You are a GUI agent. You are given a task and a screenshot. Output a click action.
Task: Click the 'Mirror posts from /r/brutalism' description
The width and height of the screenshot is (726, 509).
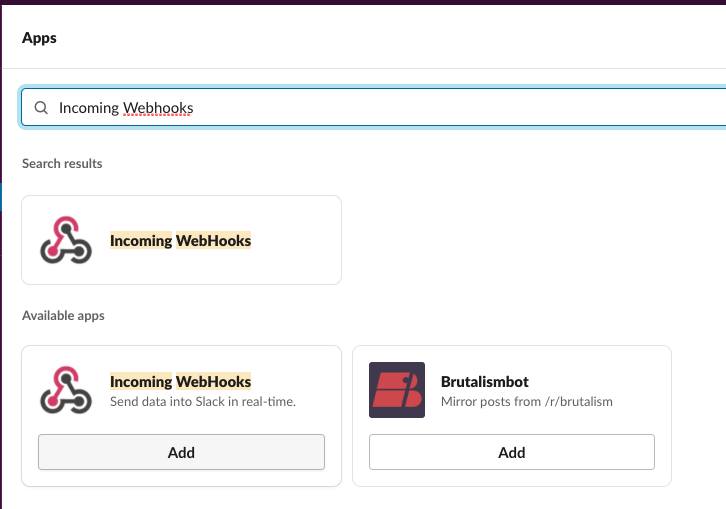526,402
